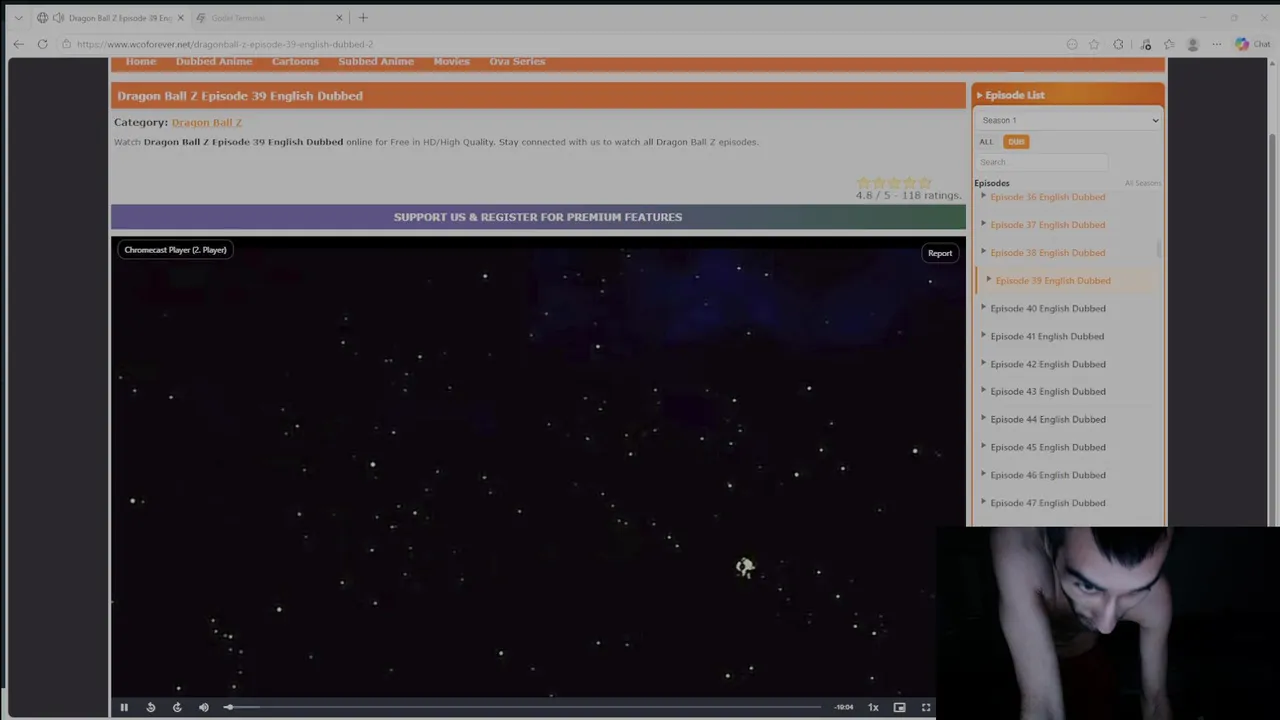Reload the page with refresh icon
This screenshot has width=1280, height=720.
tap(42, 44)
